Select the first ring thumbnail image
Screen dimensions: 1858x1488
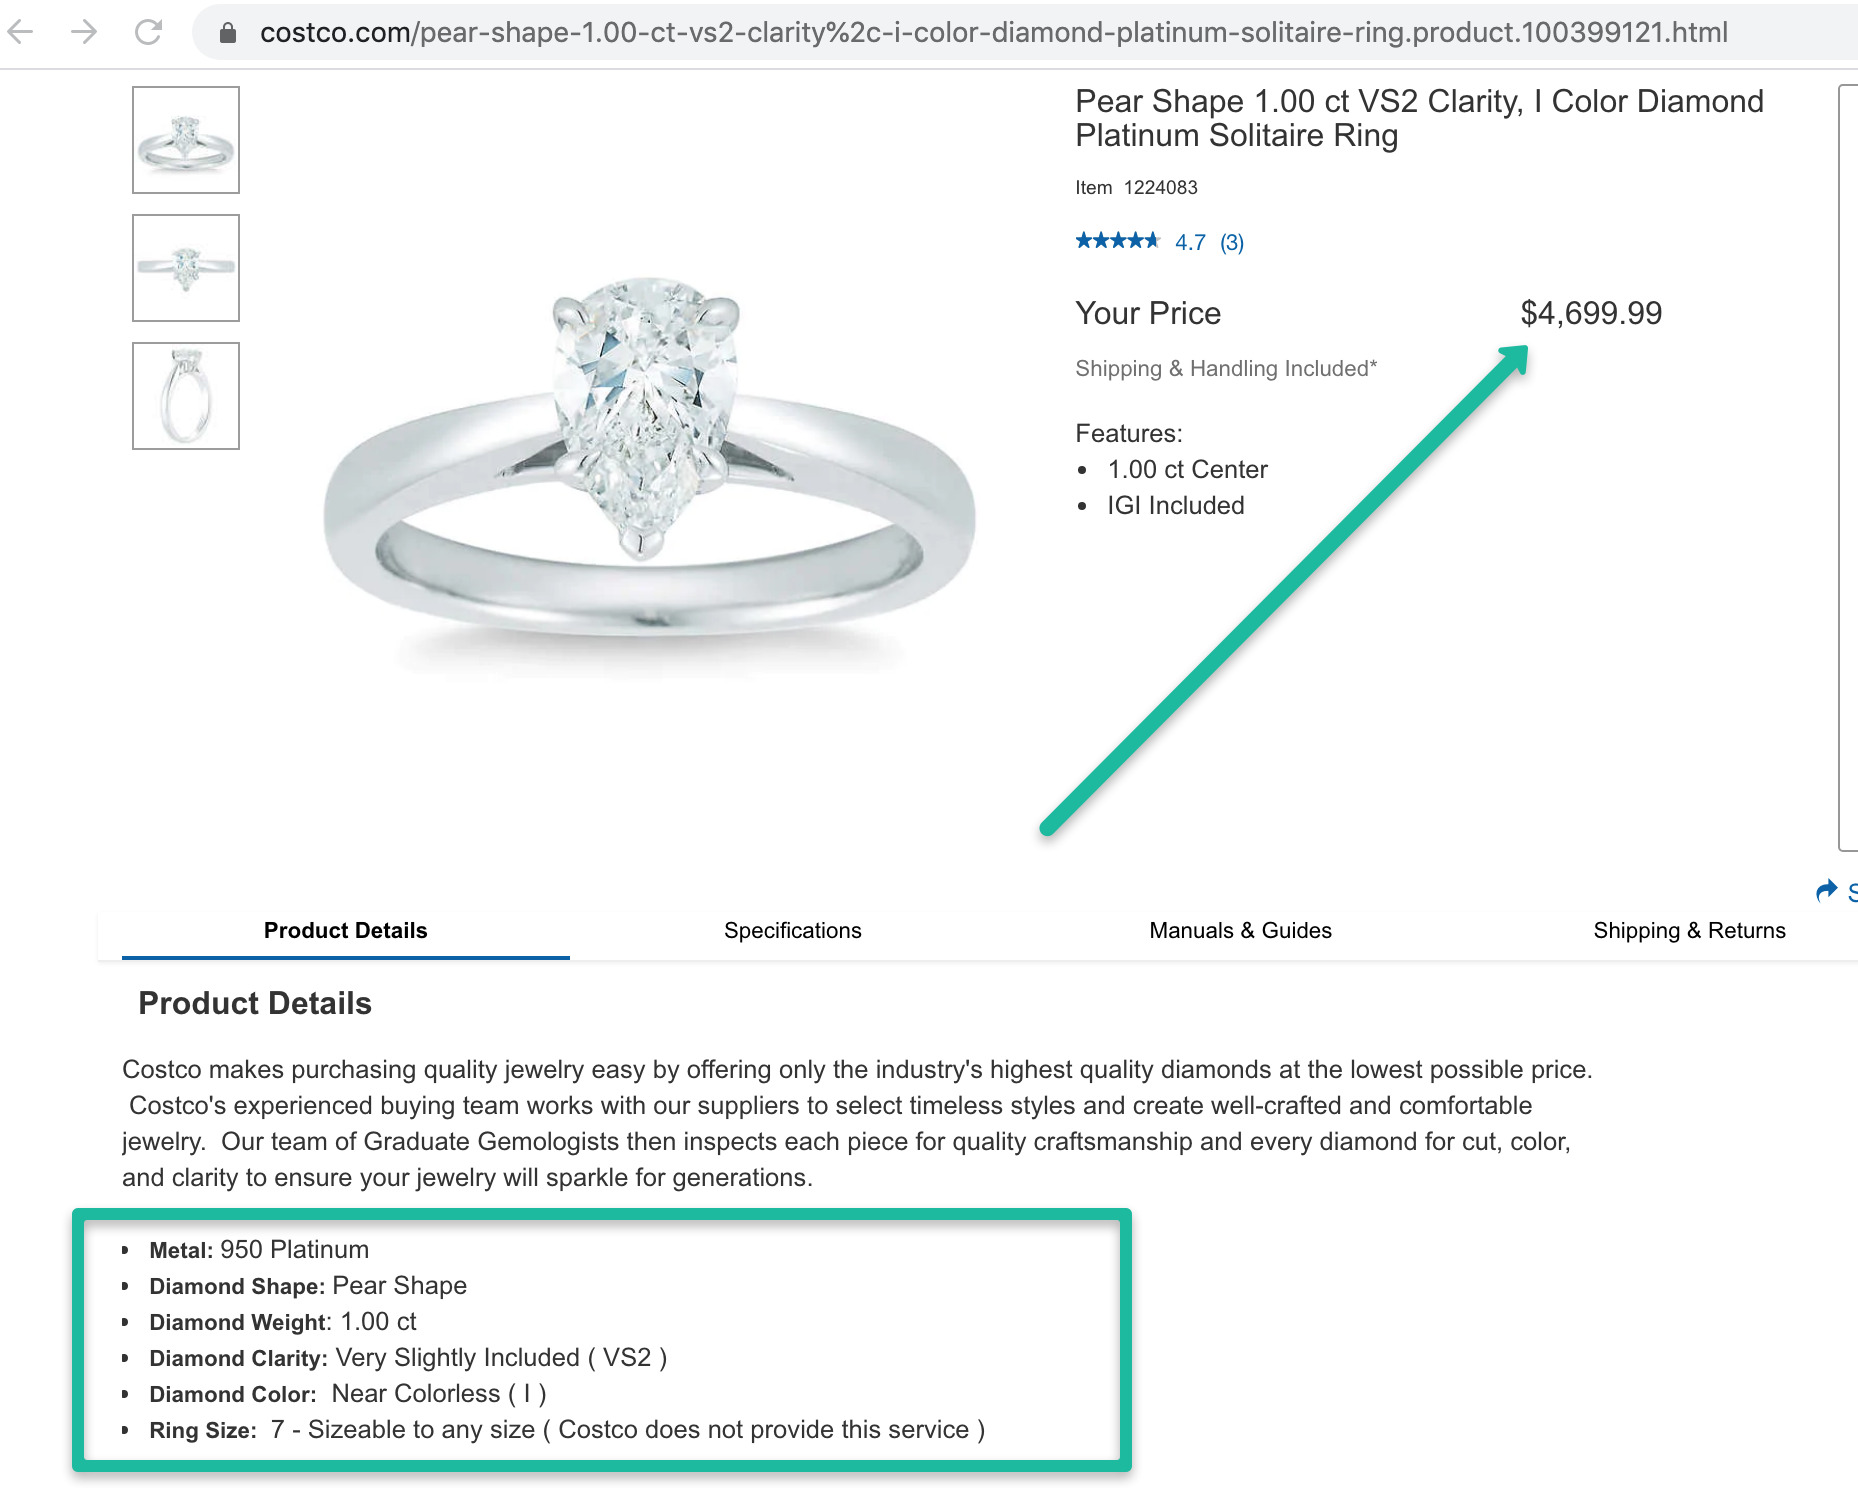click(186, 140)
